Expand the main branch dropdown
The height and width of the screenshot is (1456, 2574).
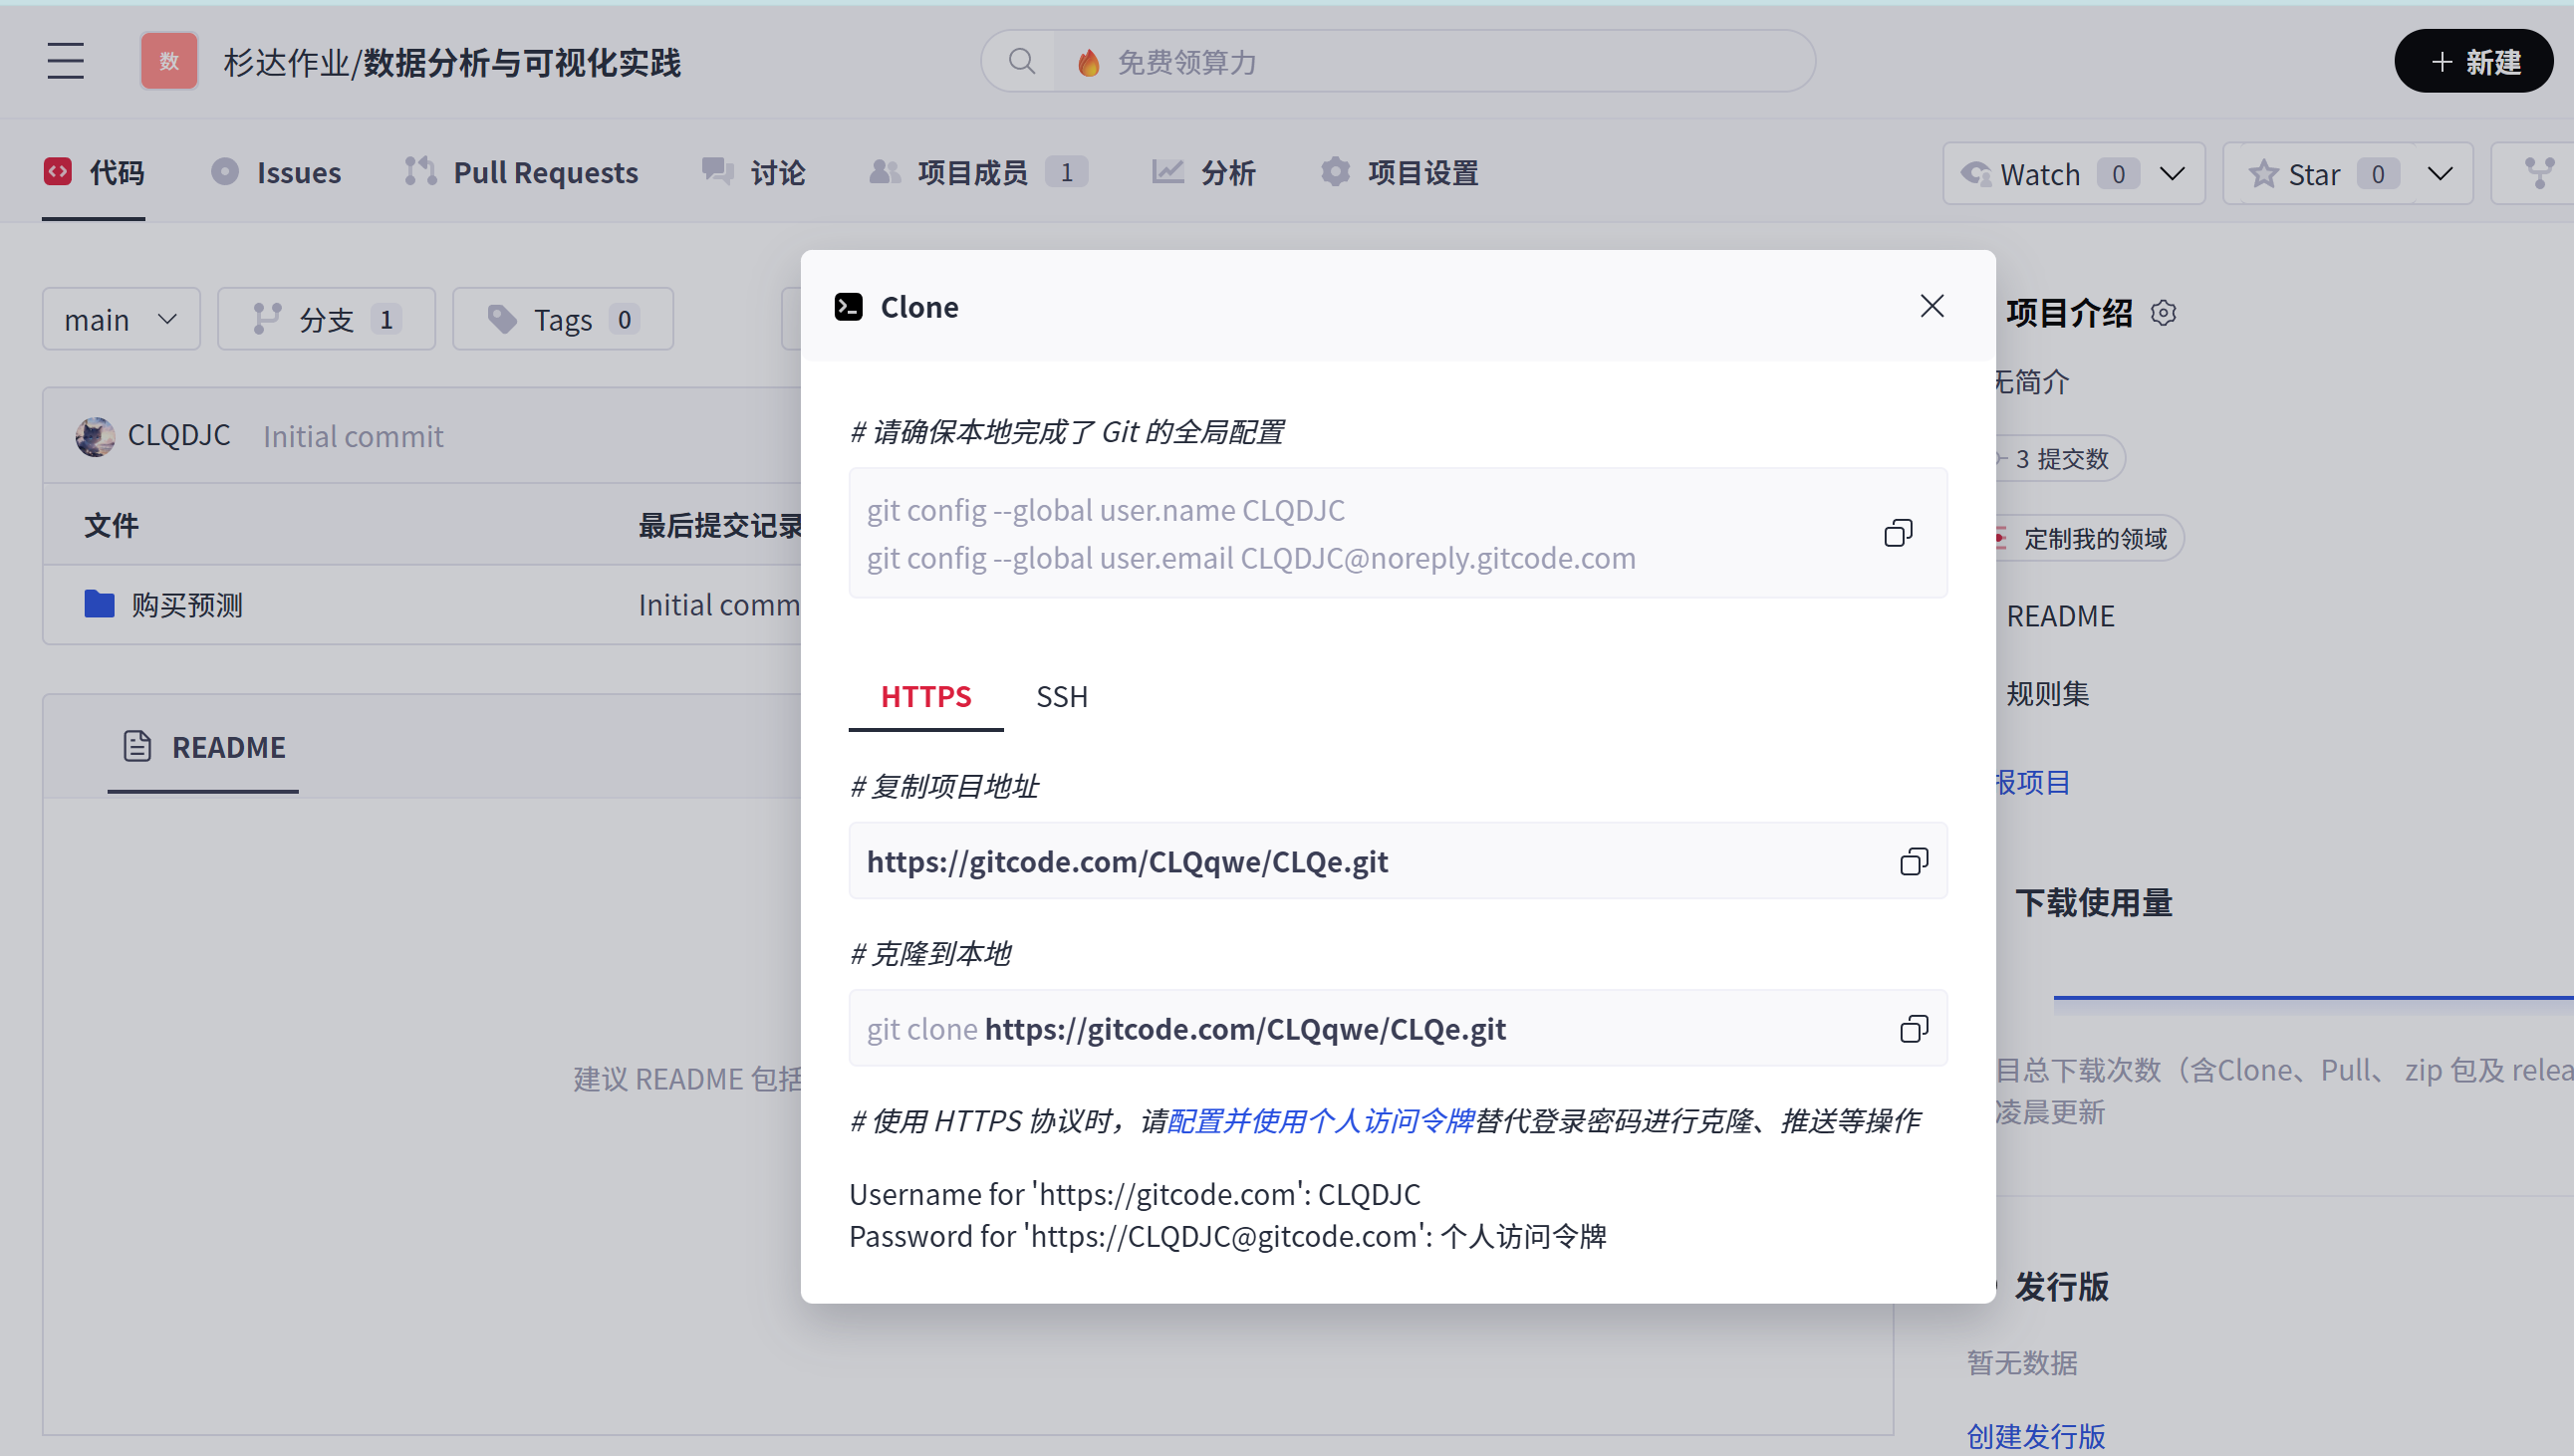(x=121, y=320)
